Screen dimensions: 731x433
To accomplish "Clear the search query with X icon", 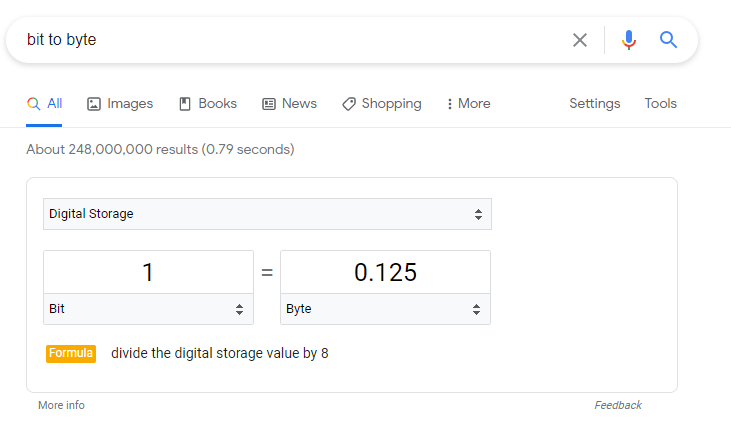I will click(x=579, y=40).
